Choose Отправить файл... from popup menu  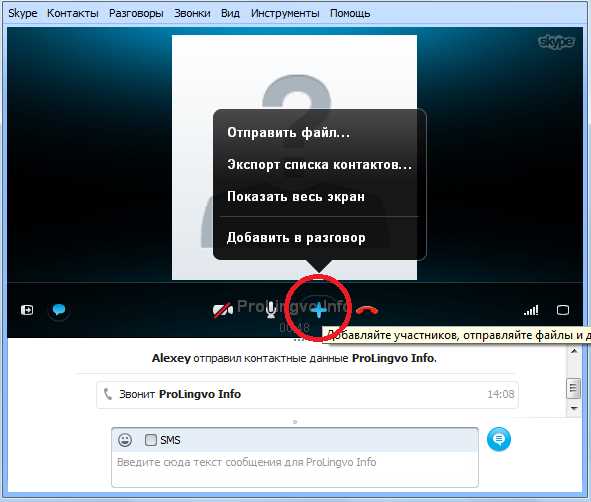(x=288, y=133)
